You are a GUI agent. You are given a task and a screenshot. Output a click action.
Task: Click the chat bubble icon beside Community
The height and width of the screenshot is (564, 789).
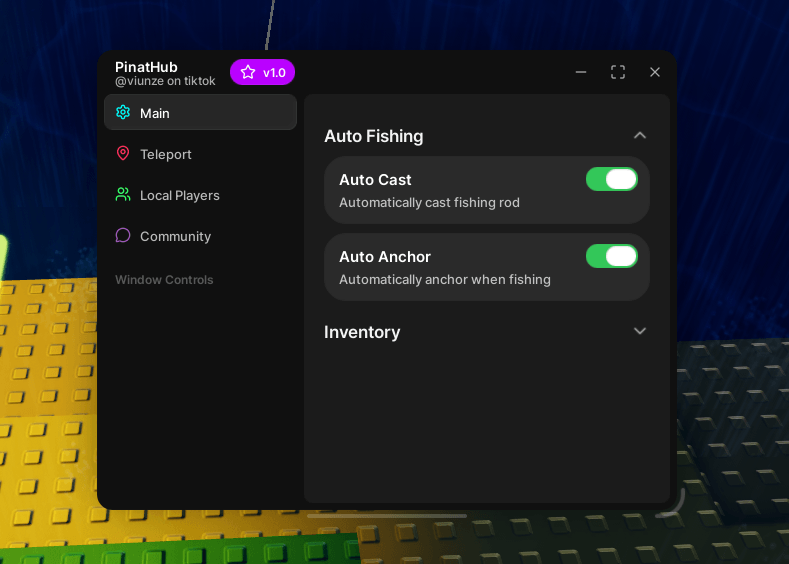click(x=123, y=235)
